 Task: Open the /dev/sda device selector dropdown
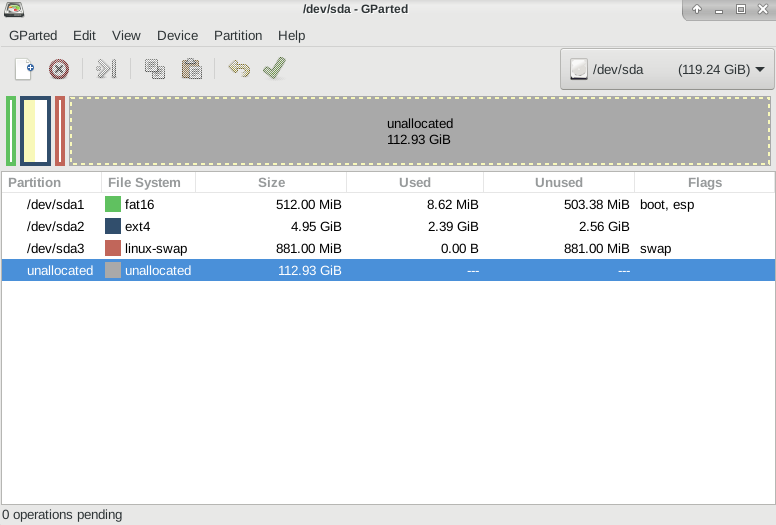(x=667, y=69)
